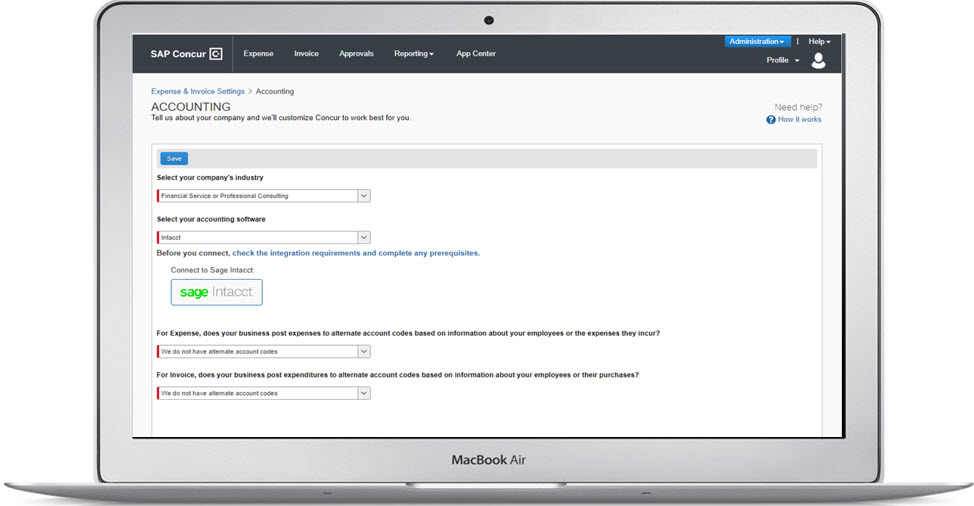Go to the Approvals section
The width and height of the screenshot is (974, 506).
click(x=356, y=54)
